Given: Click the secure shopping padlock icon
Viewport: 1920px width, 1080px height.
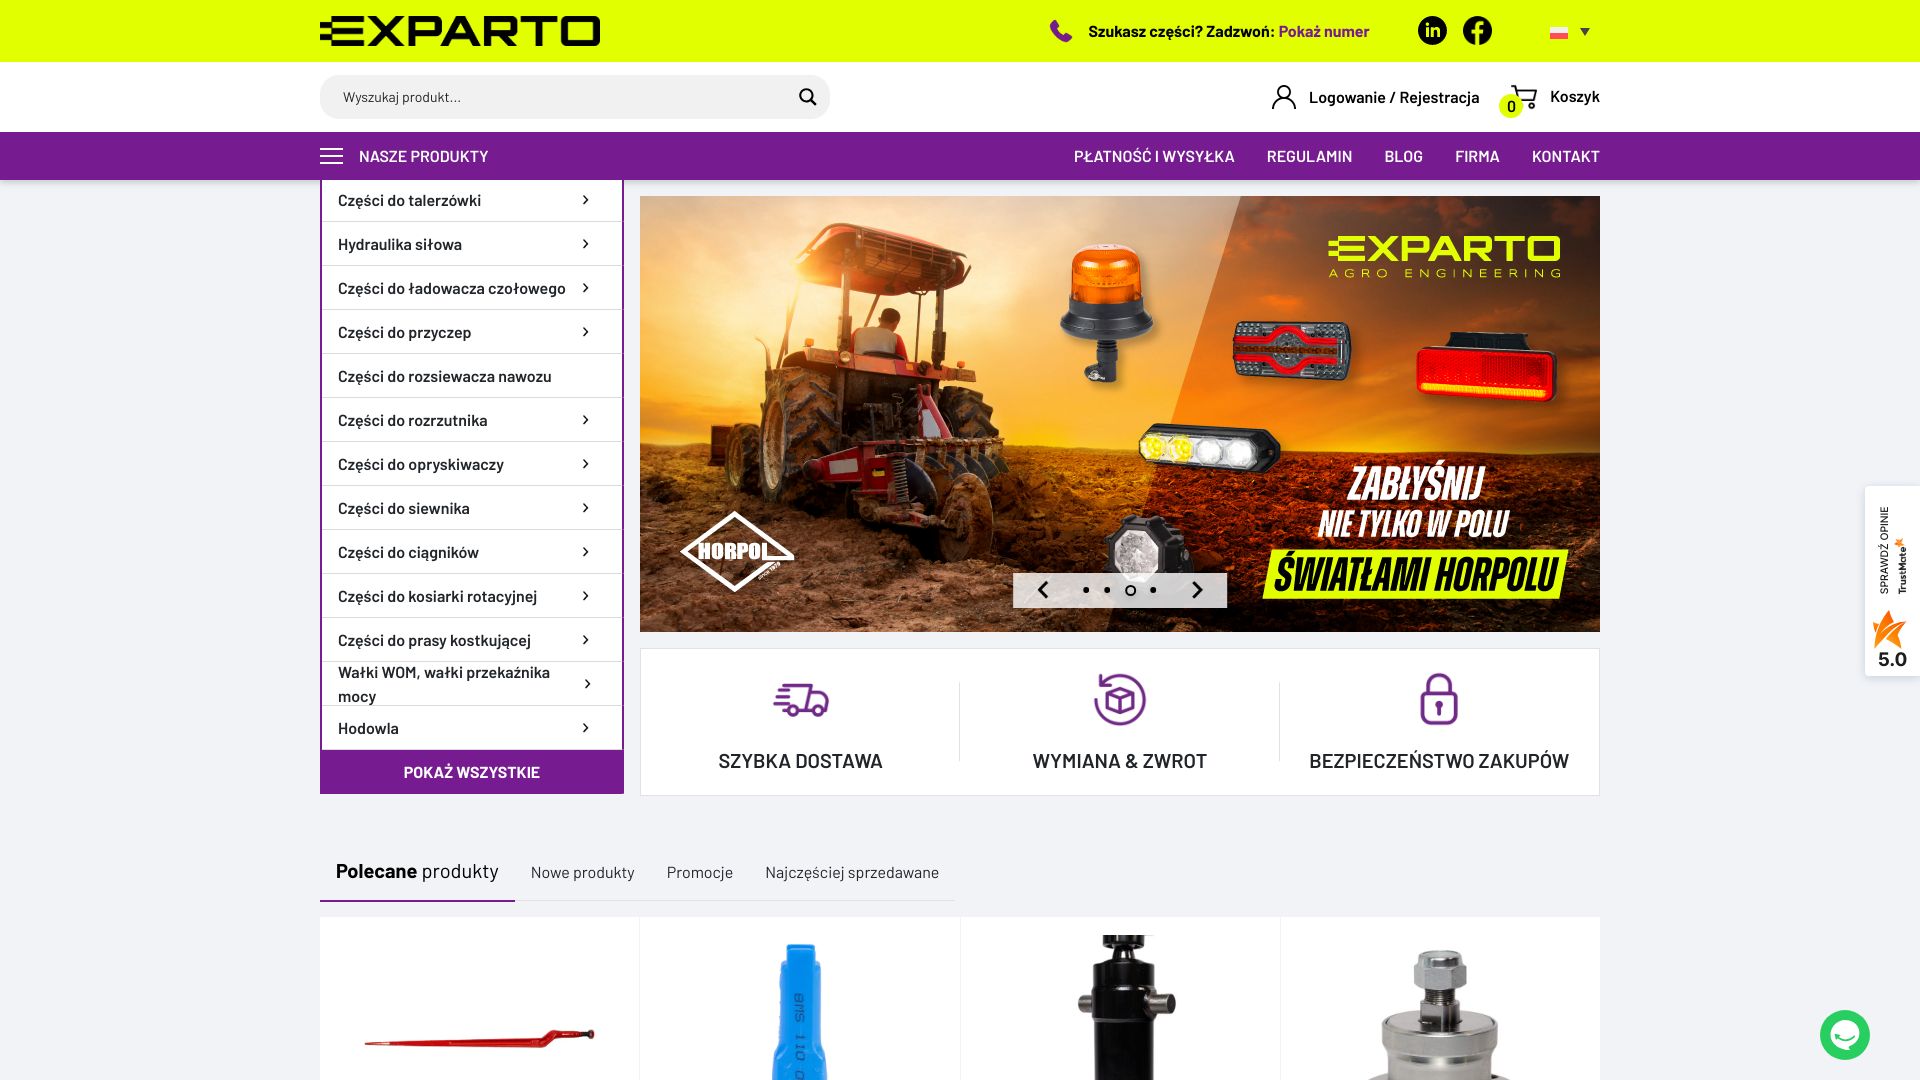Looking at the screenshot, I should (x=1439, y=699).
